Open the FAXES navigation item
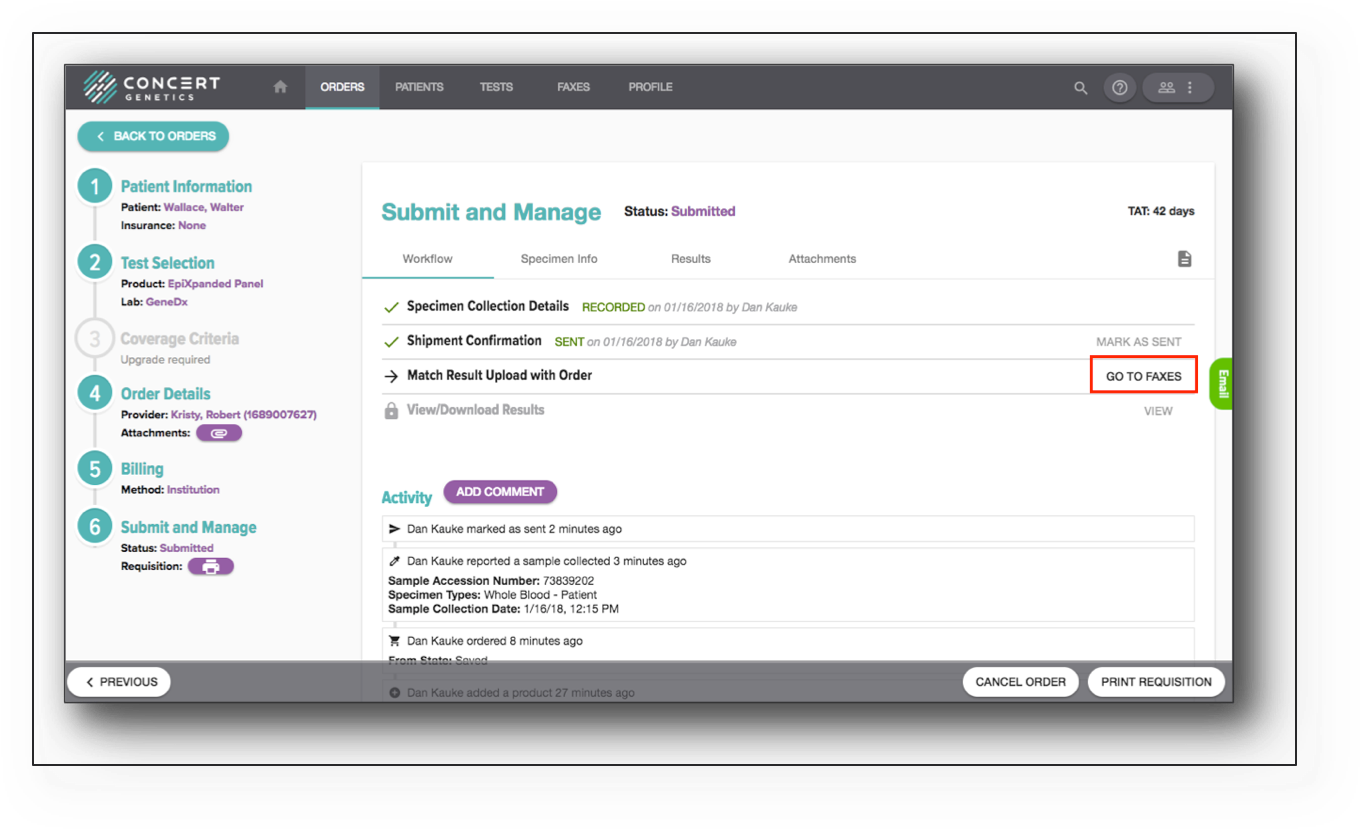 point(573,87)
